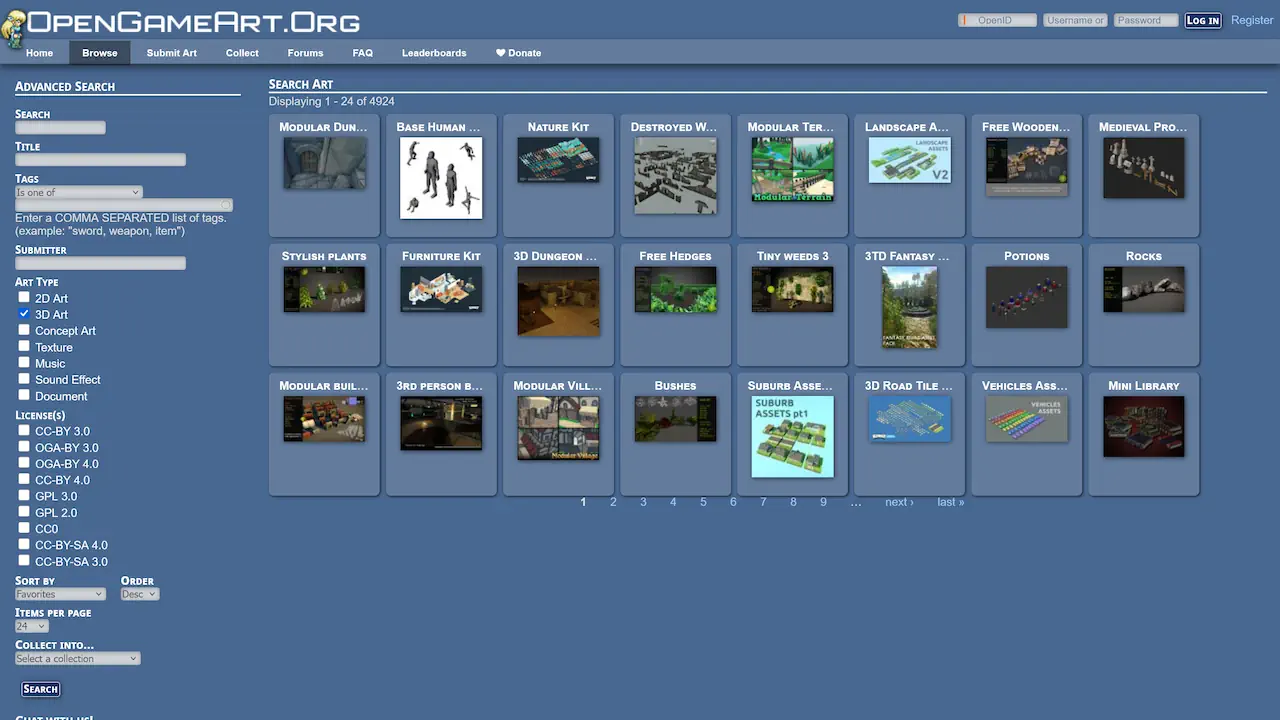Open the Submit Art menu item
The width and height of the screenshot is (1280, 720).
(172, 53)
